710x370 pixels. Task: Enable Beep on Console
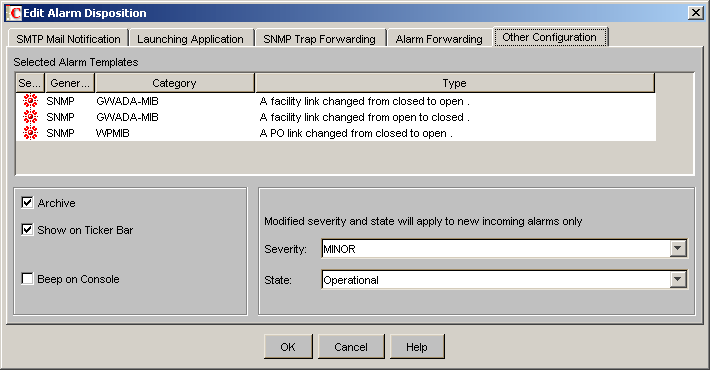(27, 279)
